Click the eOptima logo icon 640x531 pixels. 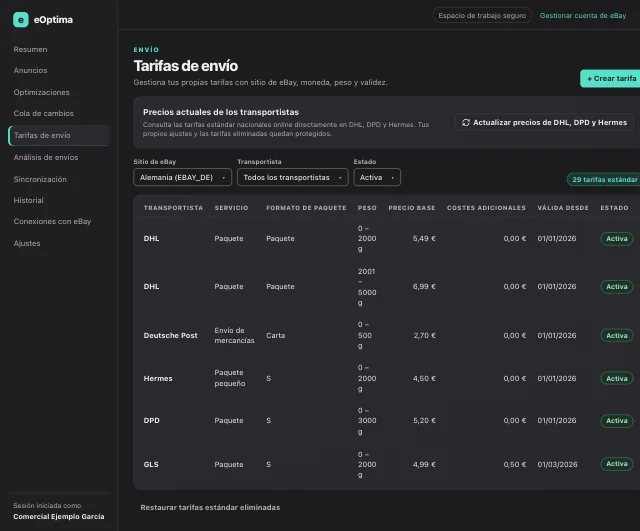(21, 20)
